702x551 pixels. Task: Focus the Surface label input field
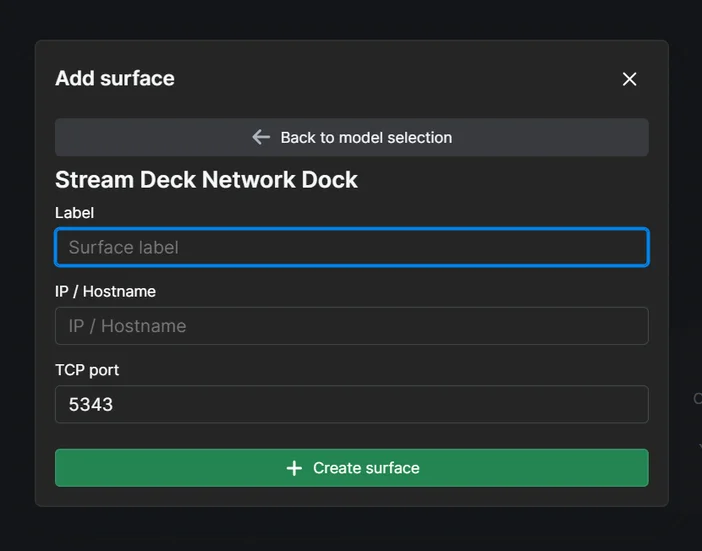click(351, 247)
